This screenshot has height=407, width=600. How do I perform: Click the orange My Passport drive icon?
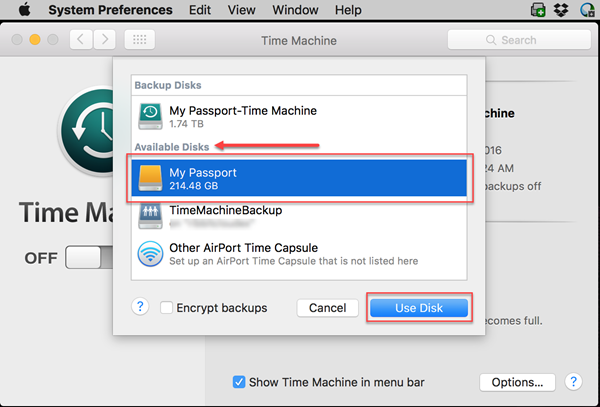pos(150,178)
